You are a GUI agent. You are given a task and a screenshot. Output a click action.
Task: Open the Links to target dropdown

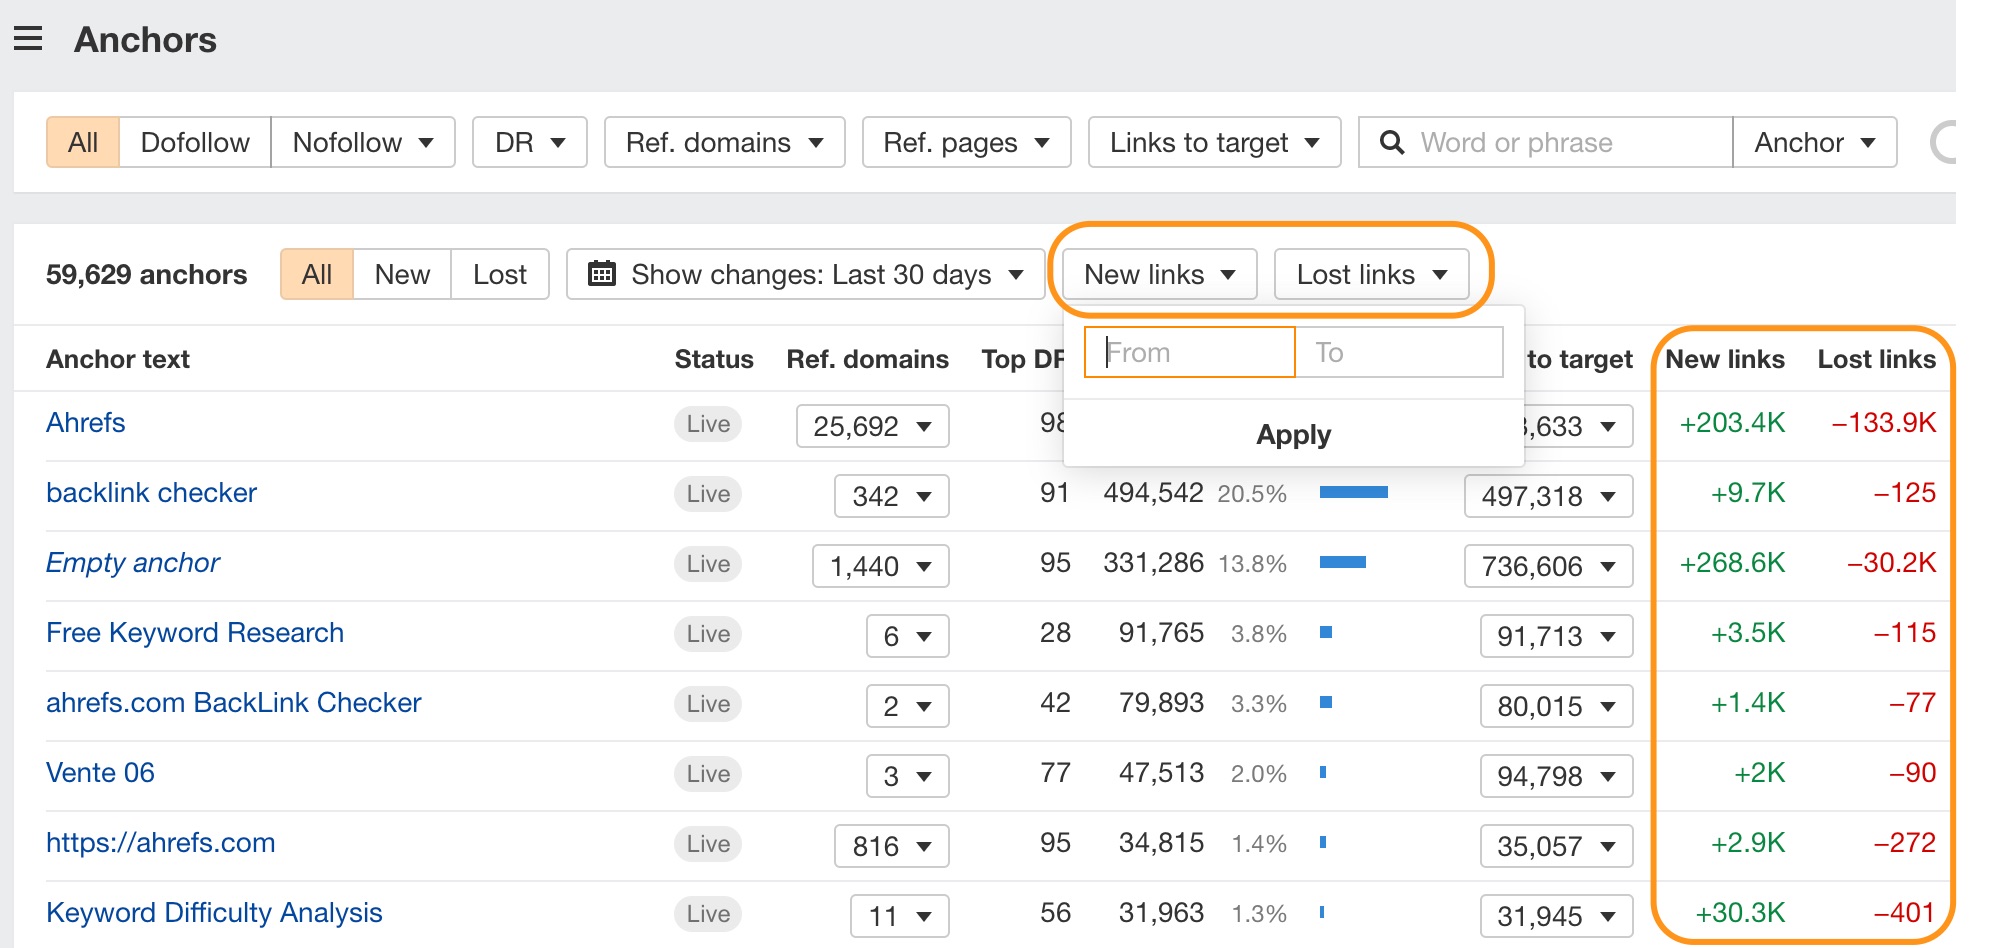[x=1214, y=143]
